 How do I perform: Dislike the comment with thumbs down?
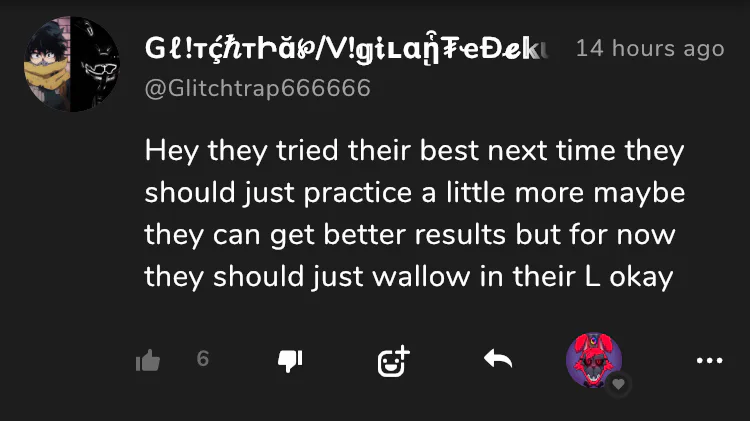(x=290, y=360)
